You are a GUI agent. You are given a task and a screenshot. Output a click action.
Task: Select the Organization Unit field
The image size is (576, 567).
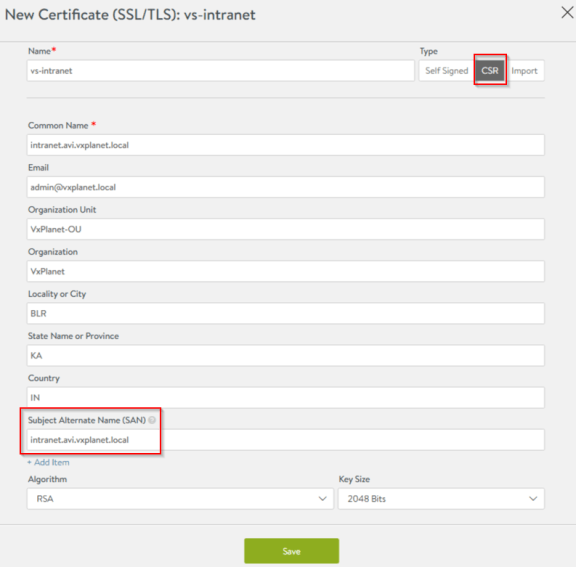pyautogui.click(x=285, y=229)
